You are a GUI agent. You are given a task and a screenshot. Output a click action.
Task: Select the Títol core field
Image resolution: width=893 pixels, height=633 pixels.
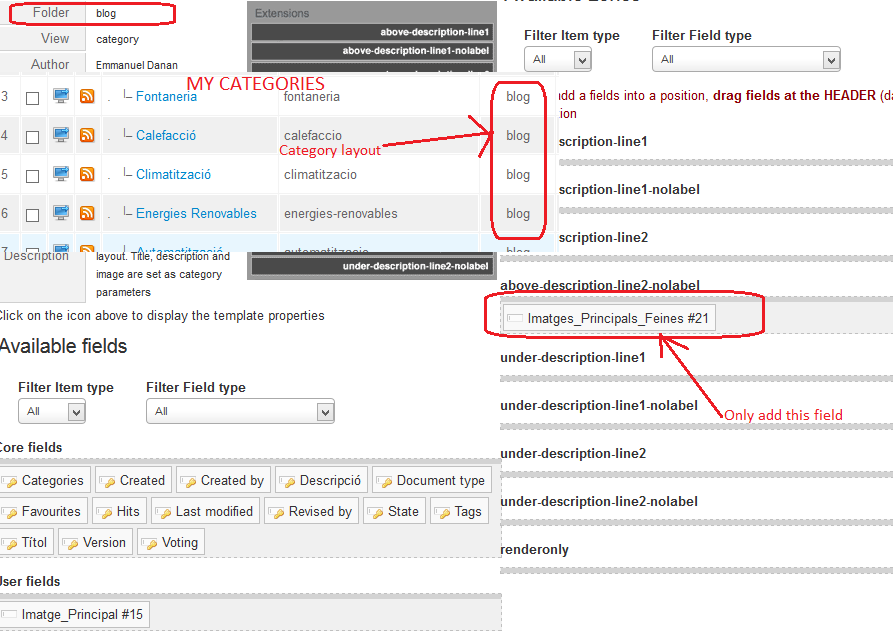[27, 542]
